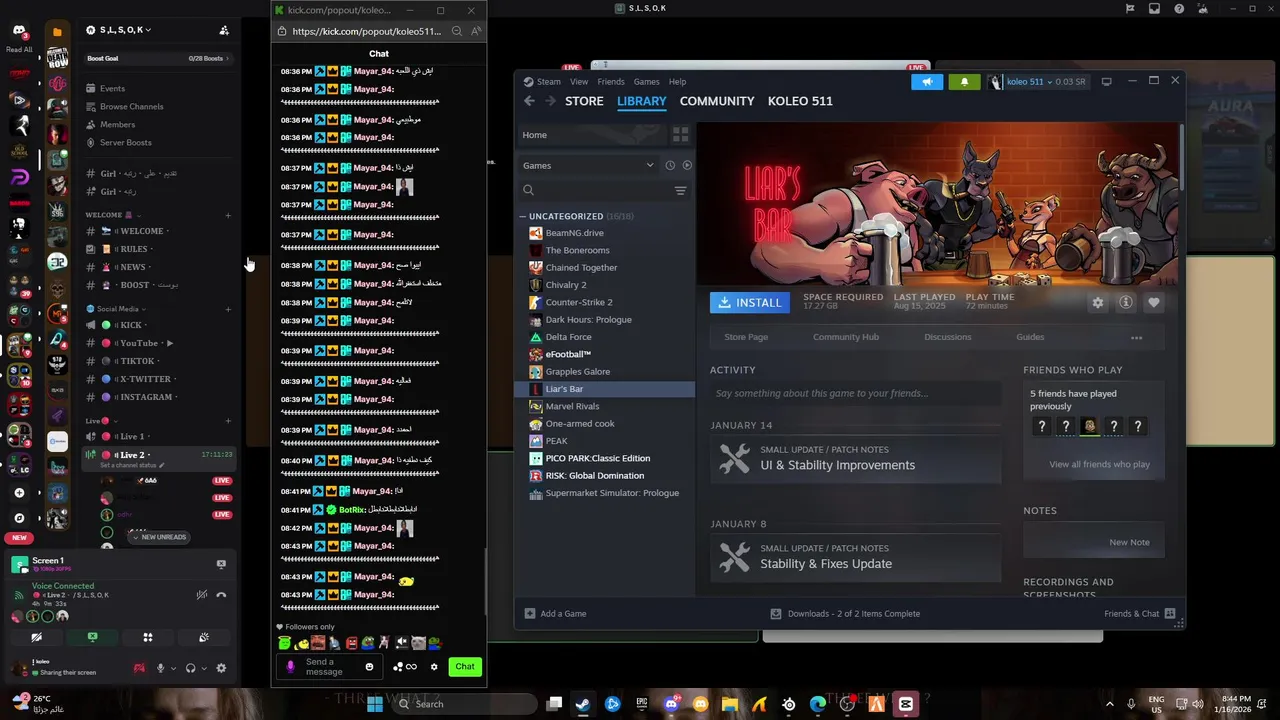Open Discord user settings gear
The width and height of the screenshot is (1280, 720).
(221, 668)
